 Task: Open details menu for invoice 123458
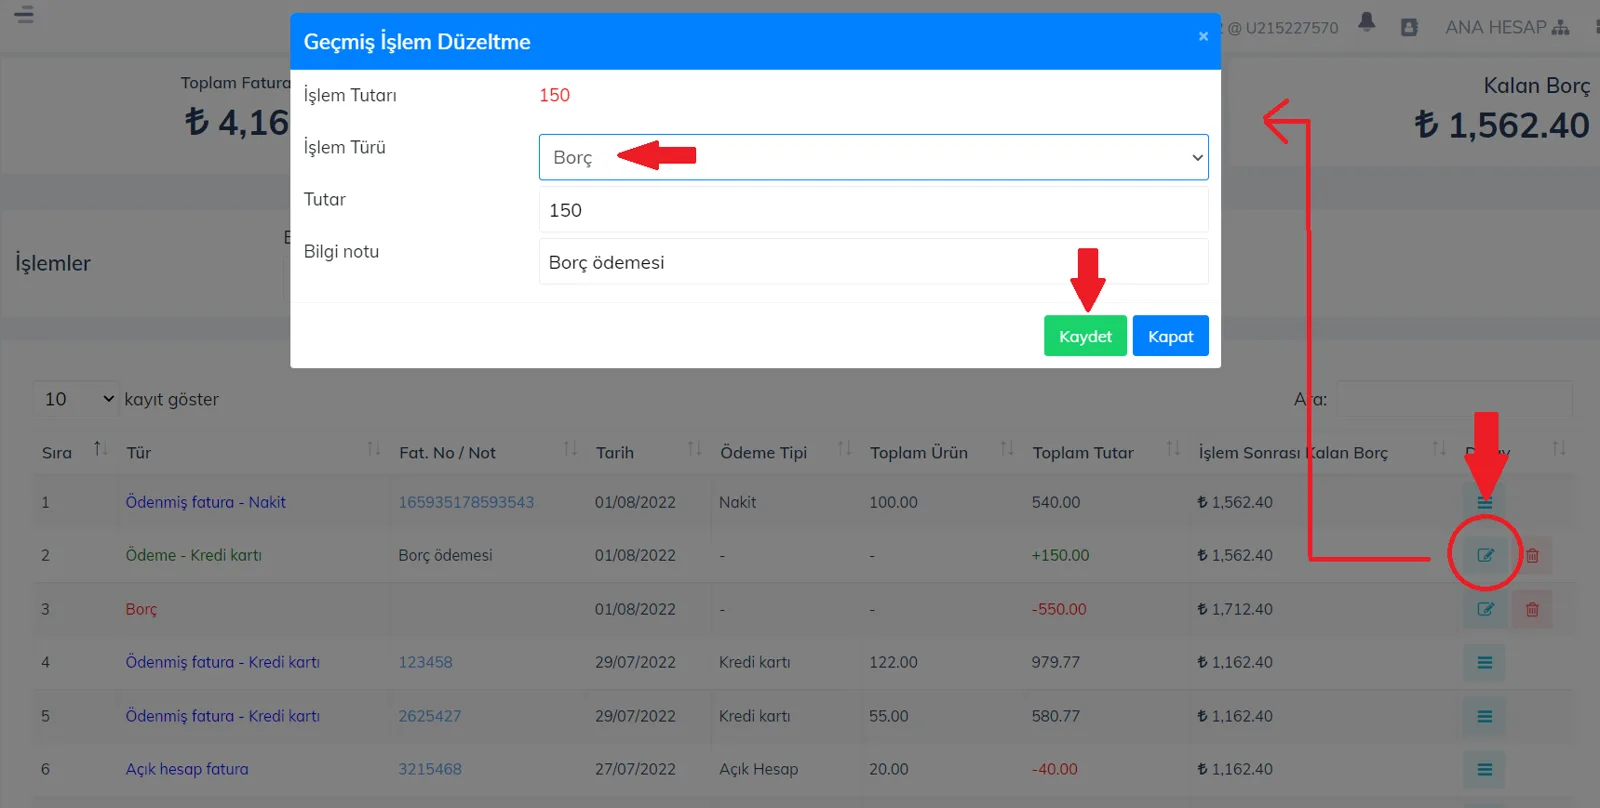coord(1485,662)
